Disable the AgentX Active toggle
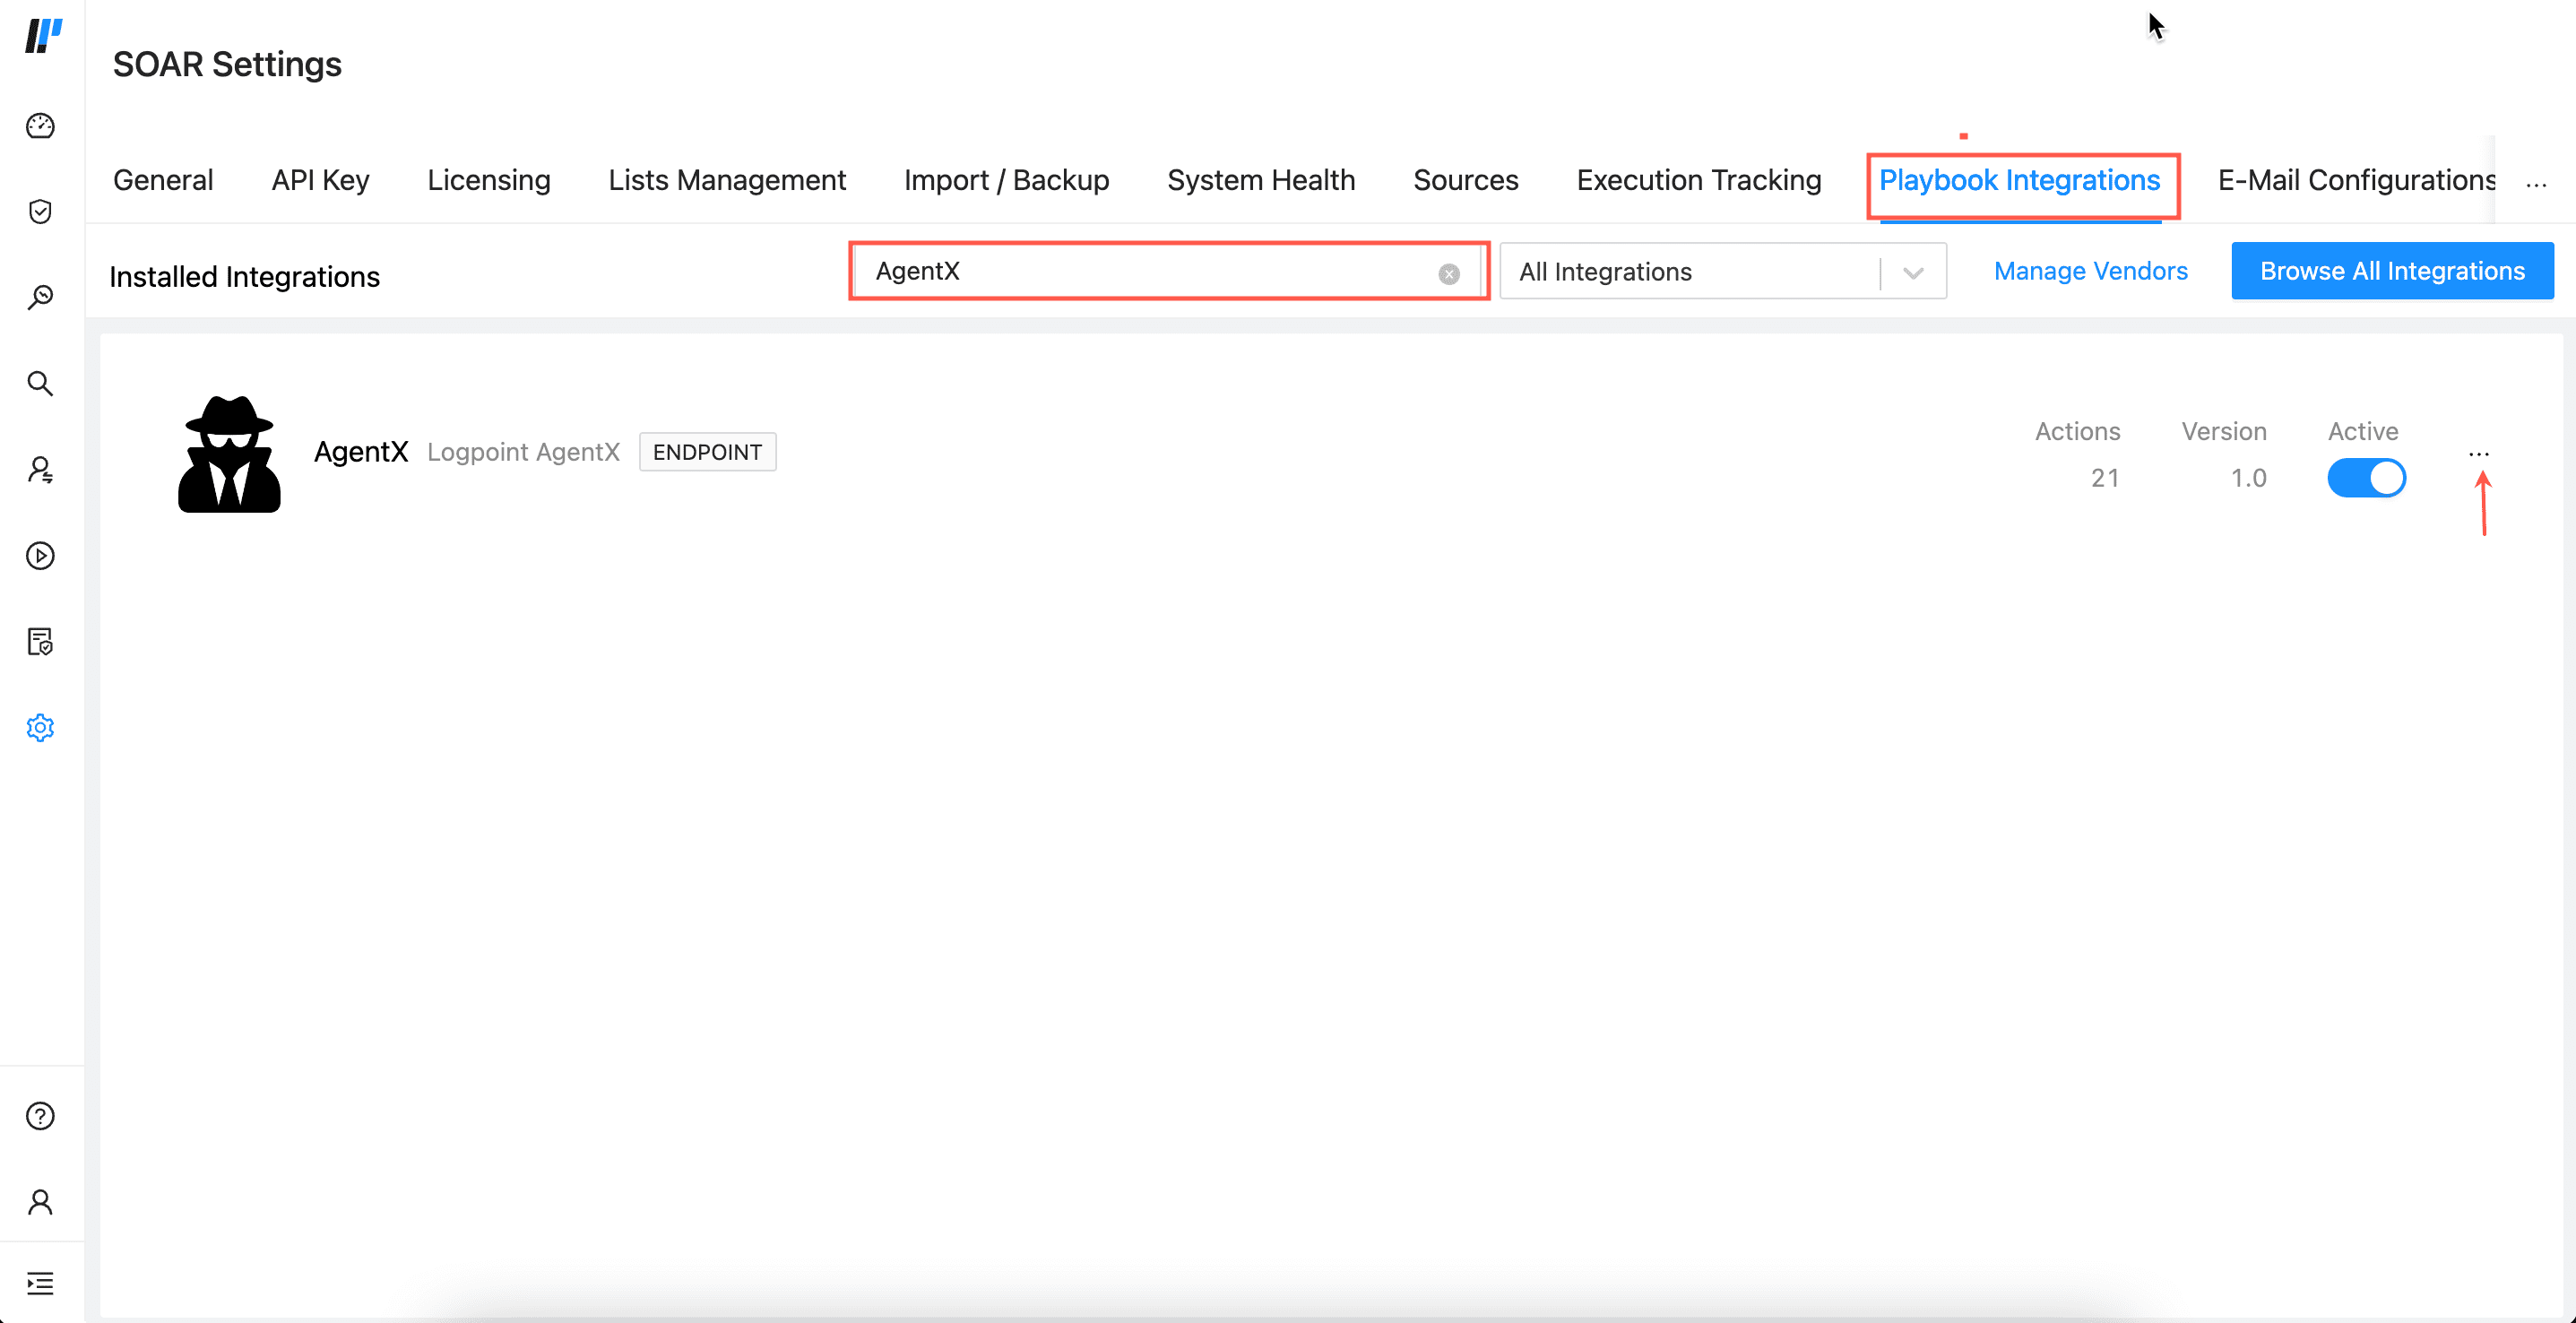The image size is (2576, 1323). coord(2365,478)
